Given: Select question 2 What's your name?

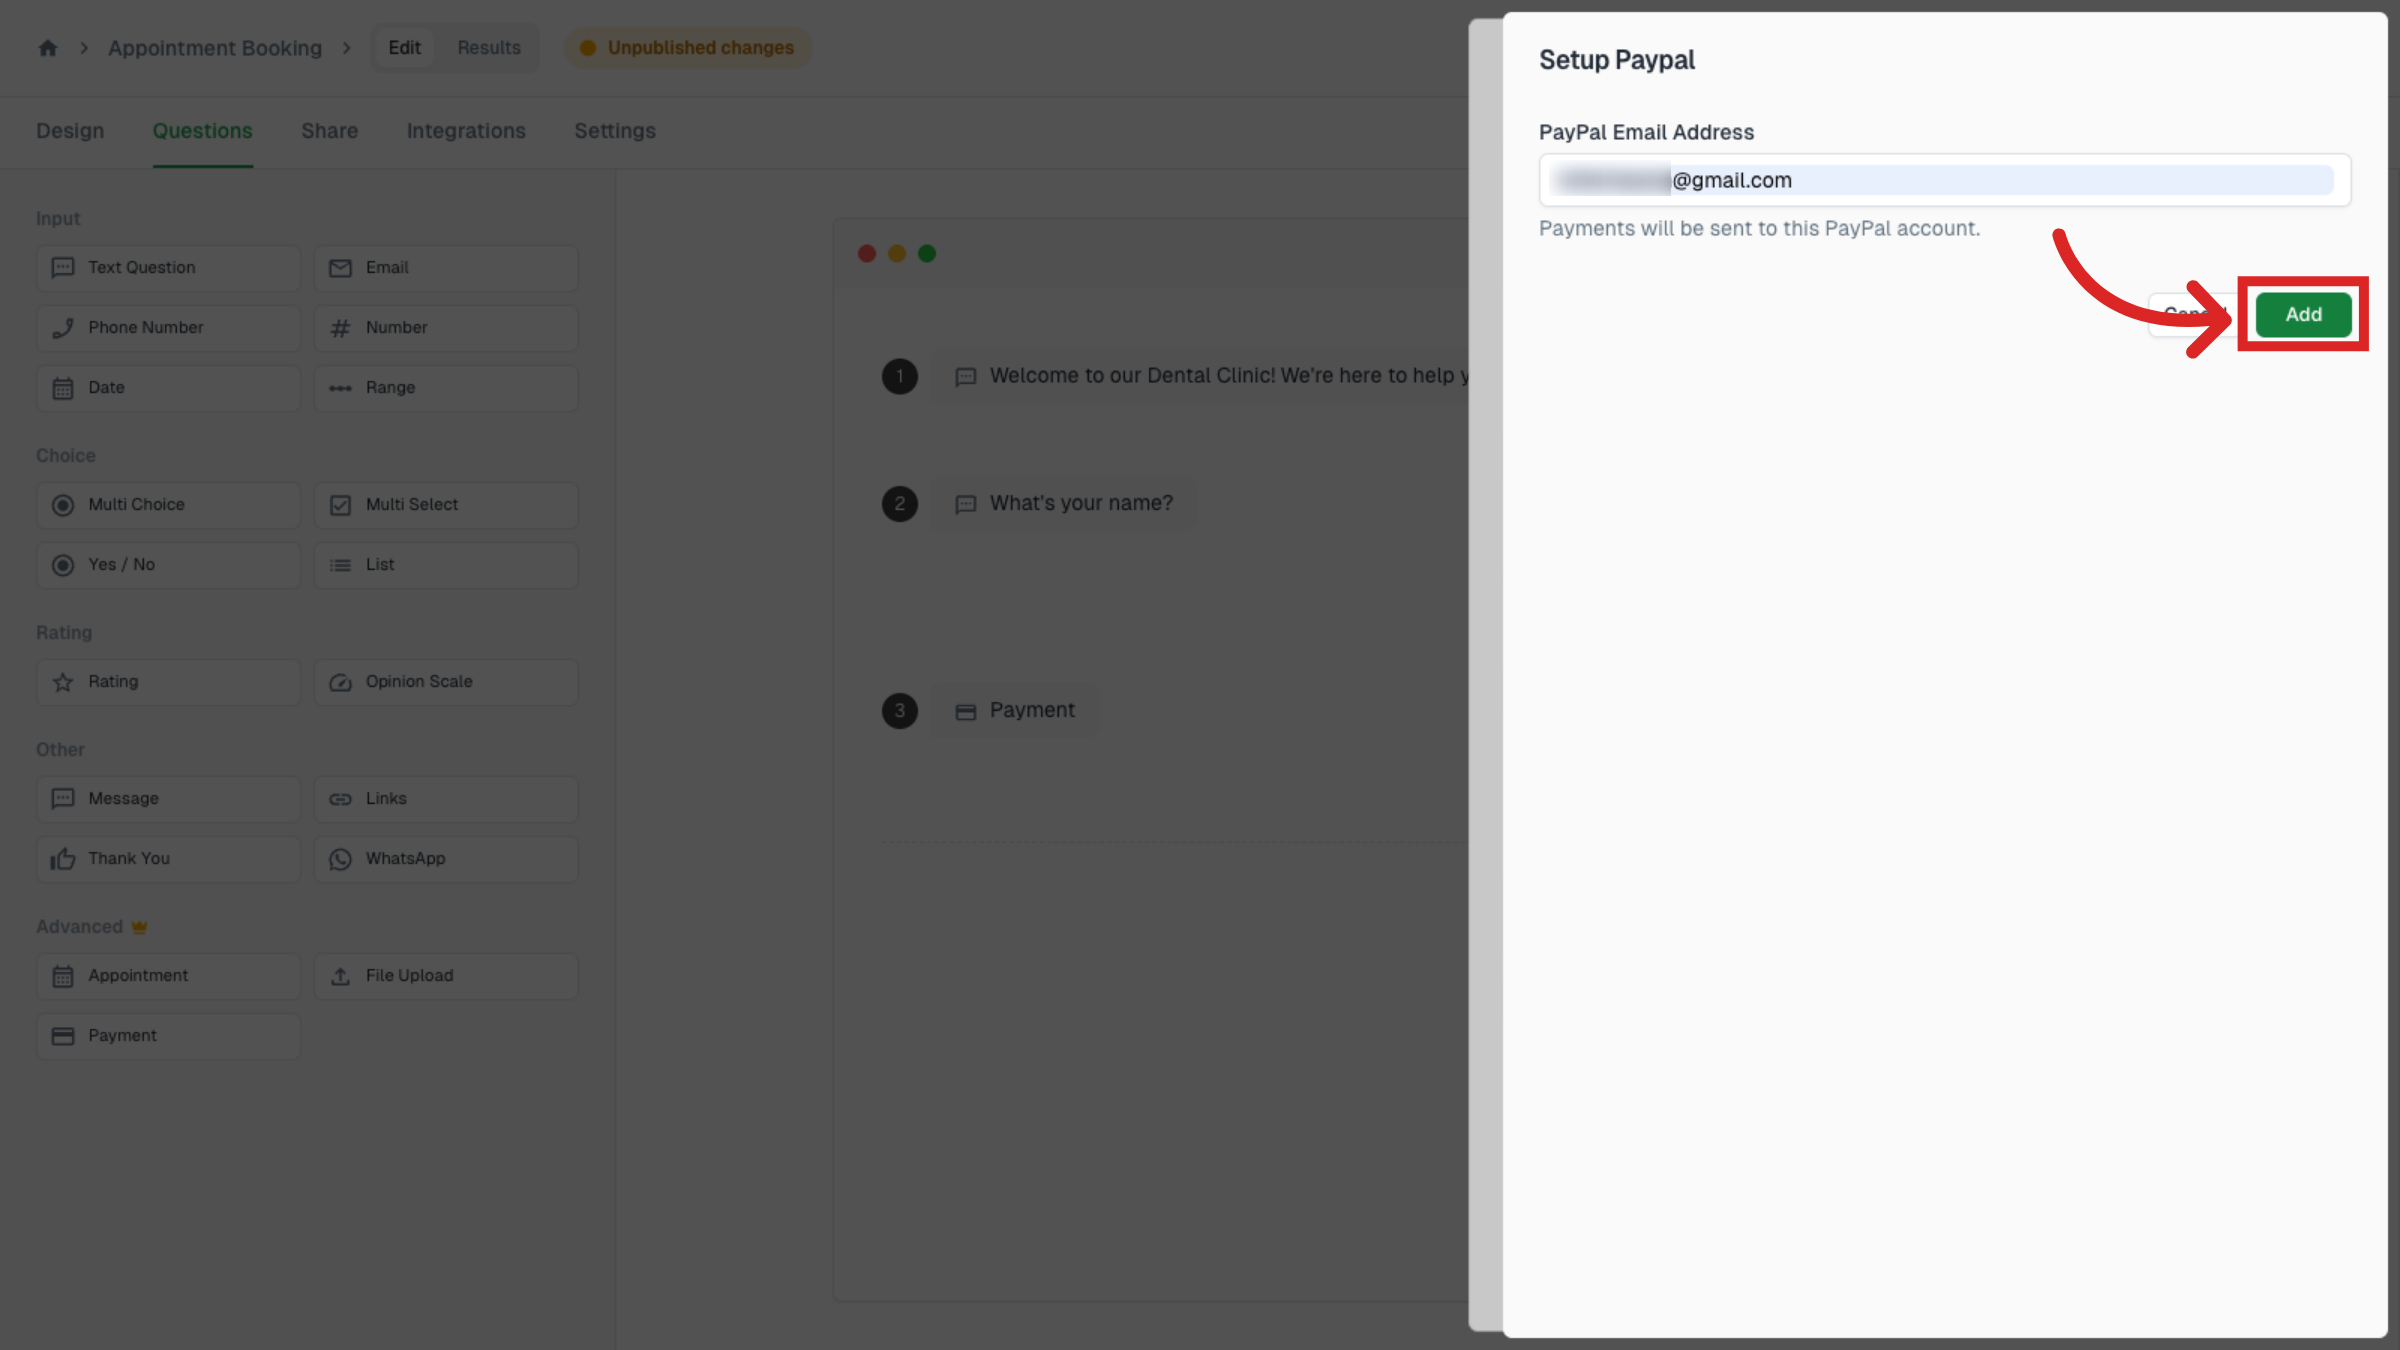Looking at the screenshot, I should pyautogui.click(x=1064, y=503).
